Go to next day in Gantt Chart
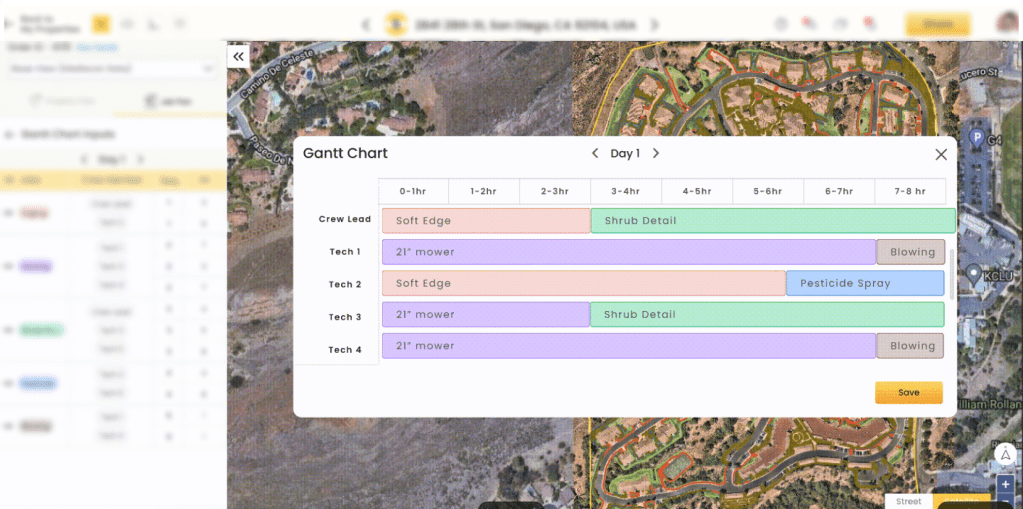The image size is (1023, 509). tap(656, 154)
